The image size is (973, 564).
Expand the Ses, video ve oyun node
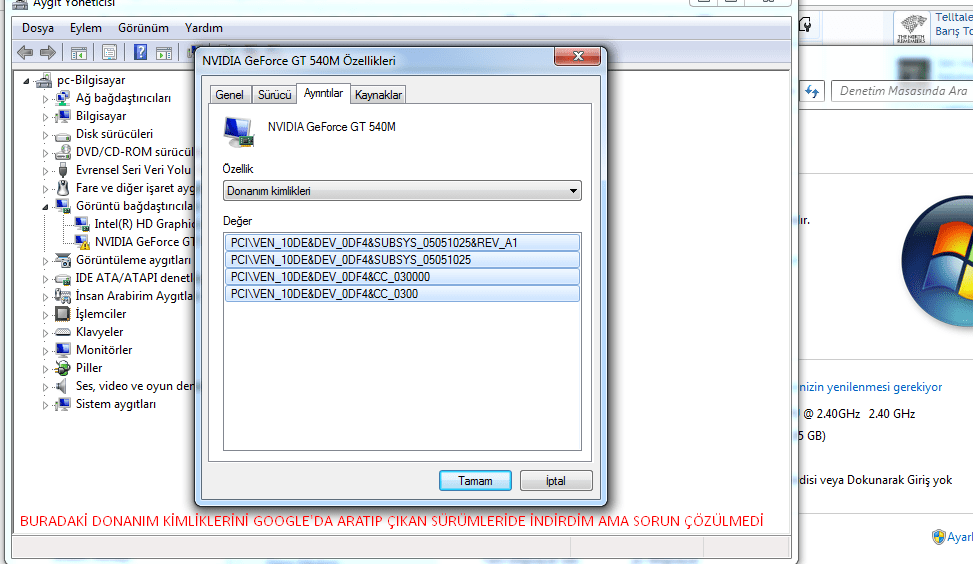pyautogui.click(x=45, y=387)
